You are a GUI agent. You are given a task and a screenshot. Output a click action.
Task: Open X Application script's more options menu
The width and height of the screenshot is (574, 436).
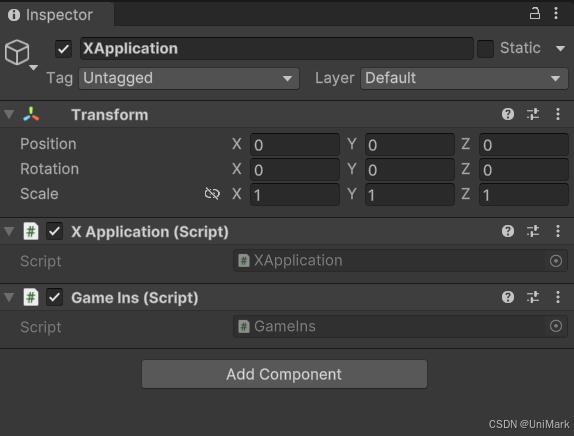(558, 231)
